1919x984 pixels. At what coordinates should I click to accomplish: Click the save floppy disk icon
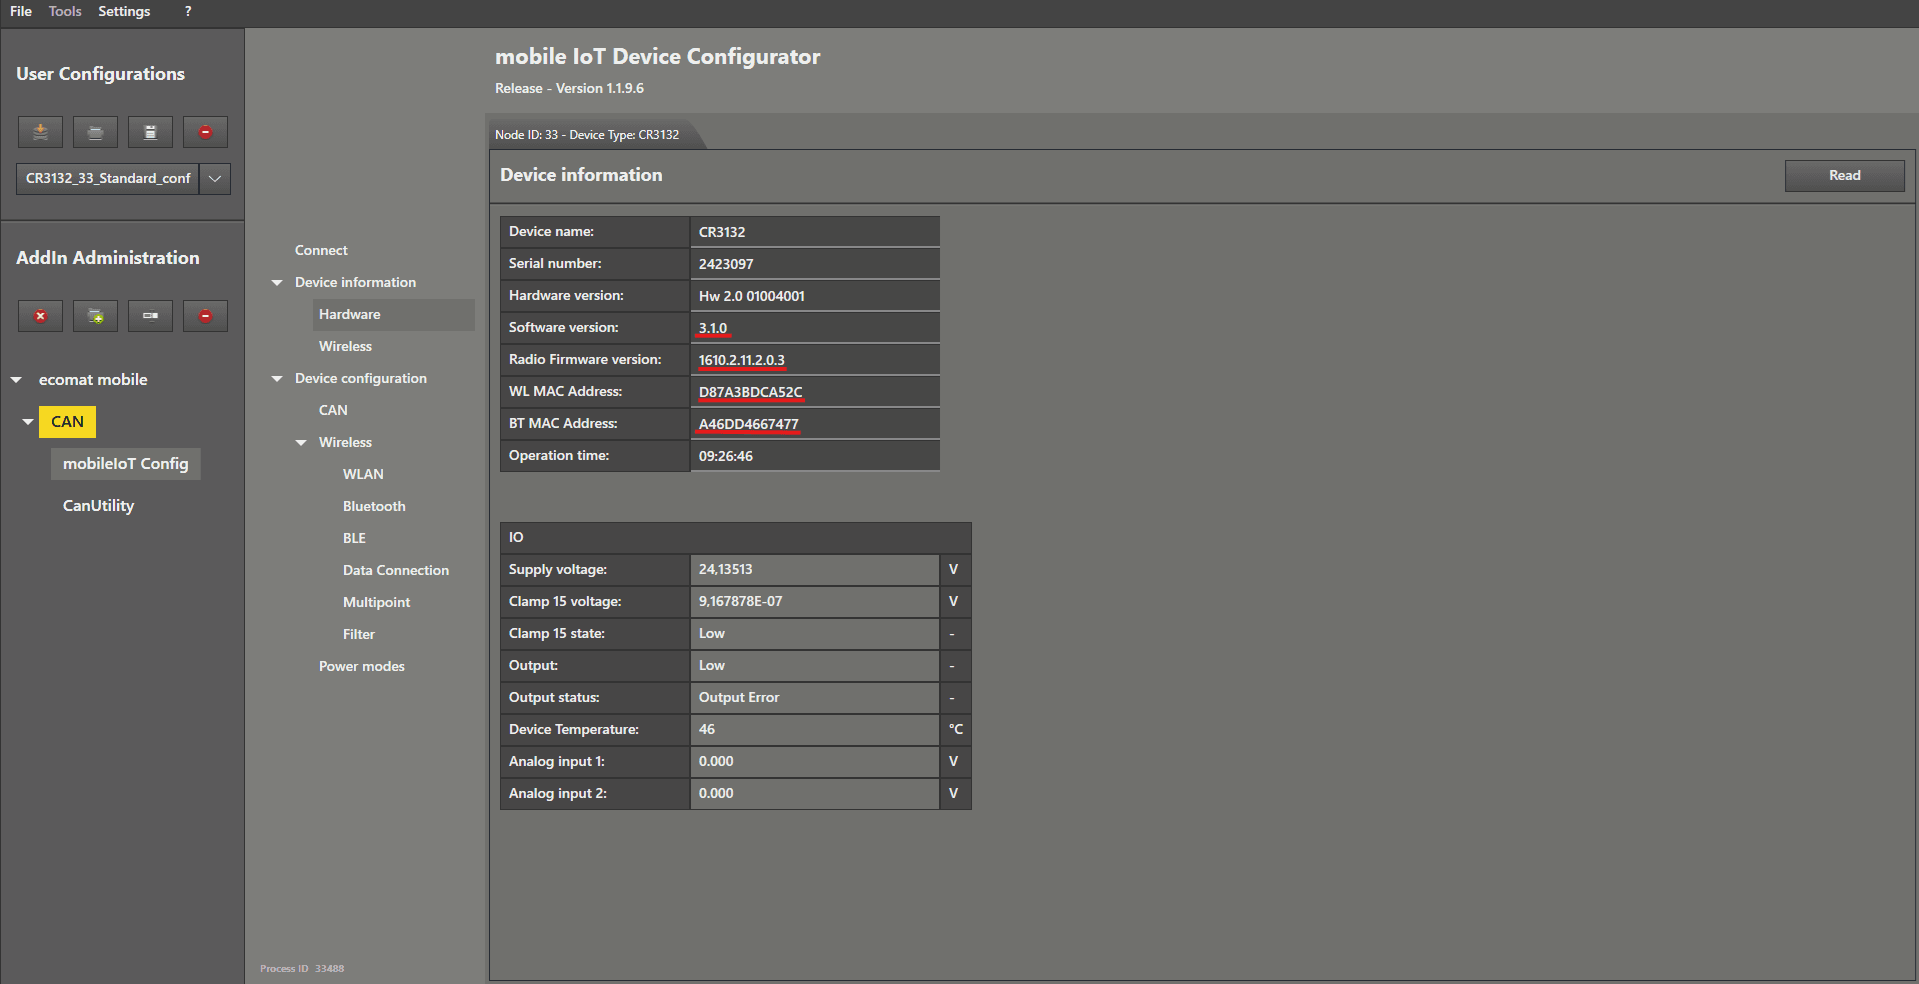coord(150,132)
